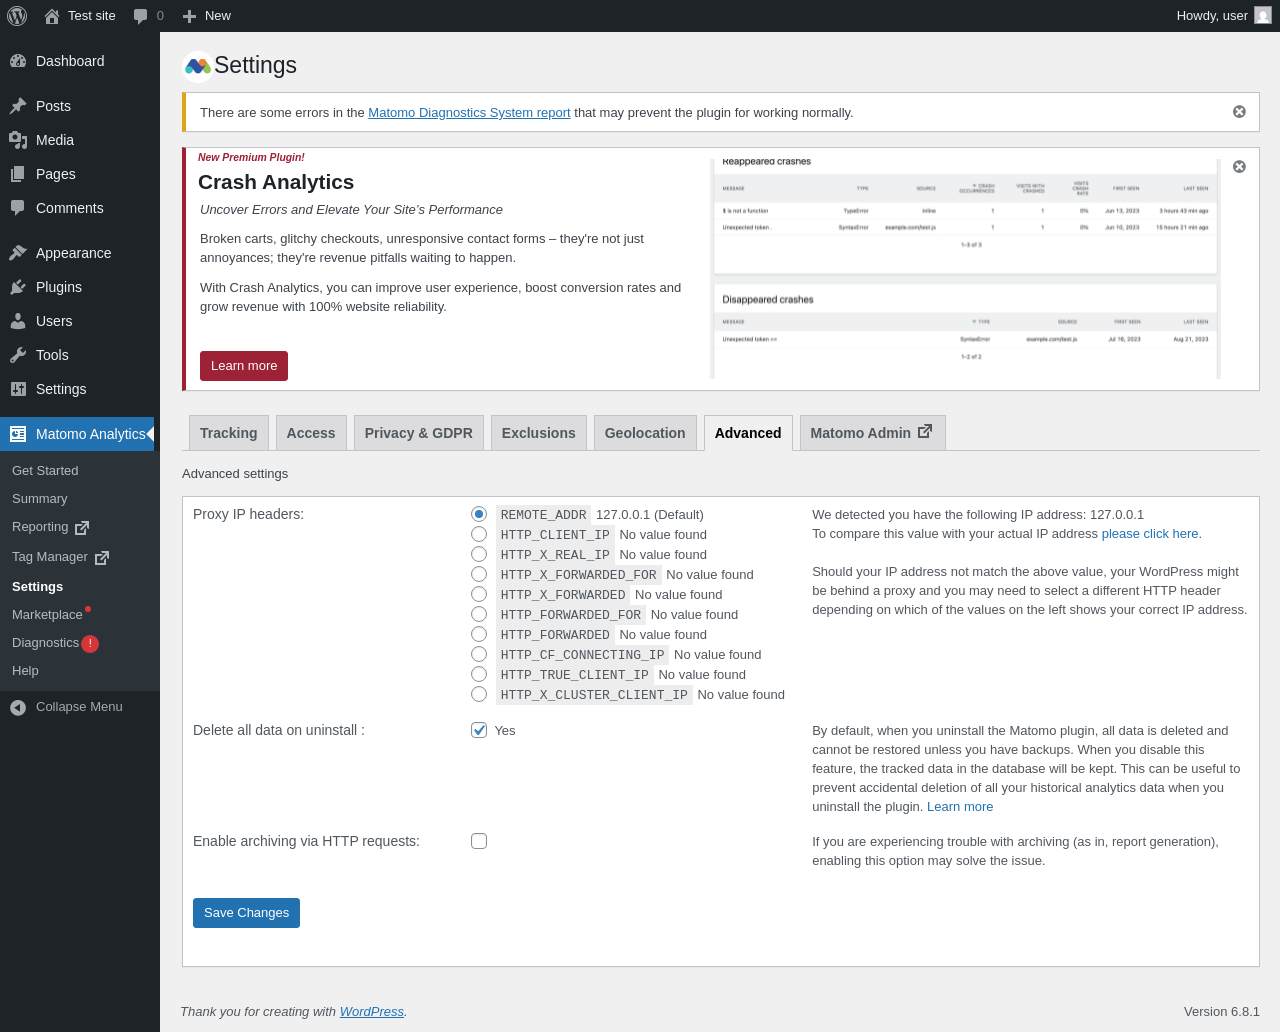The image size is (1280, 1032).
Task: Select HTTP_CF_CONNECTING_IP radio option
Action: (479, 654)
